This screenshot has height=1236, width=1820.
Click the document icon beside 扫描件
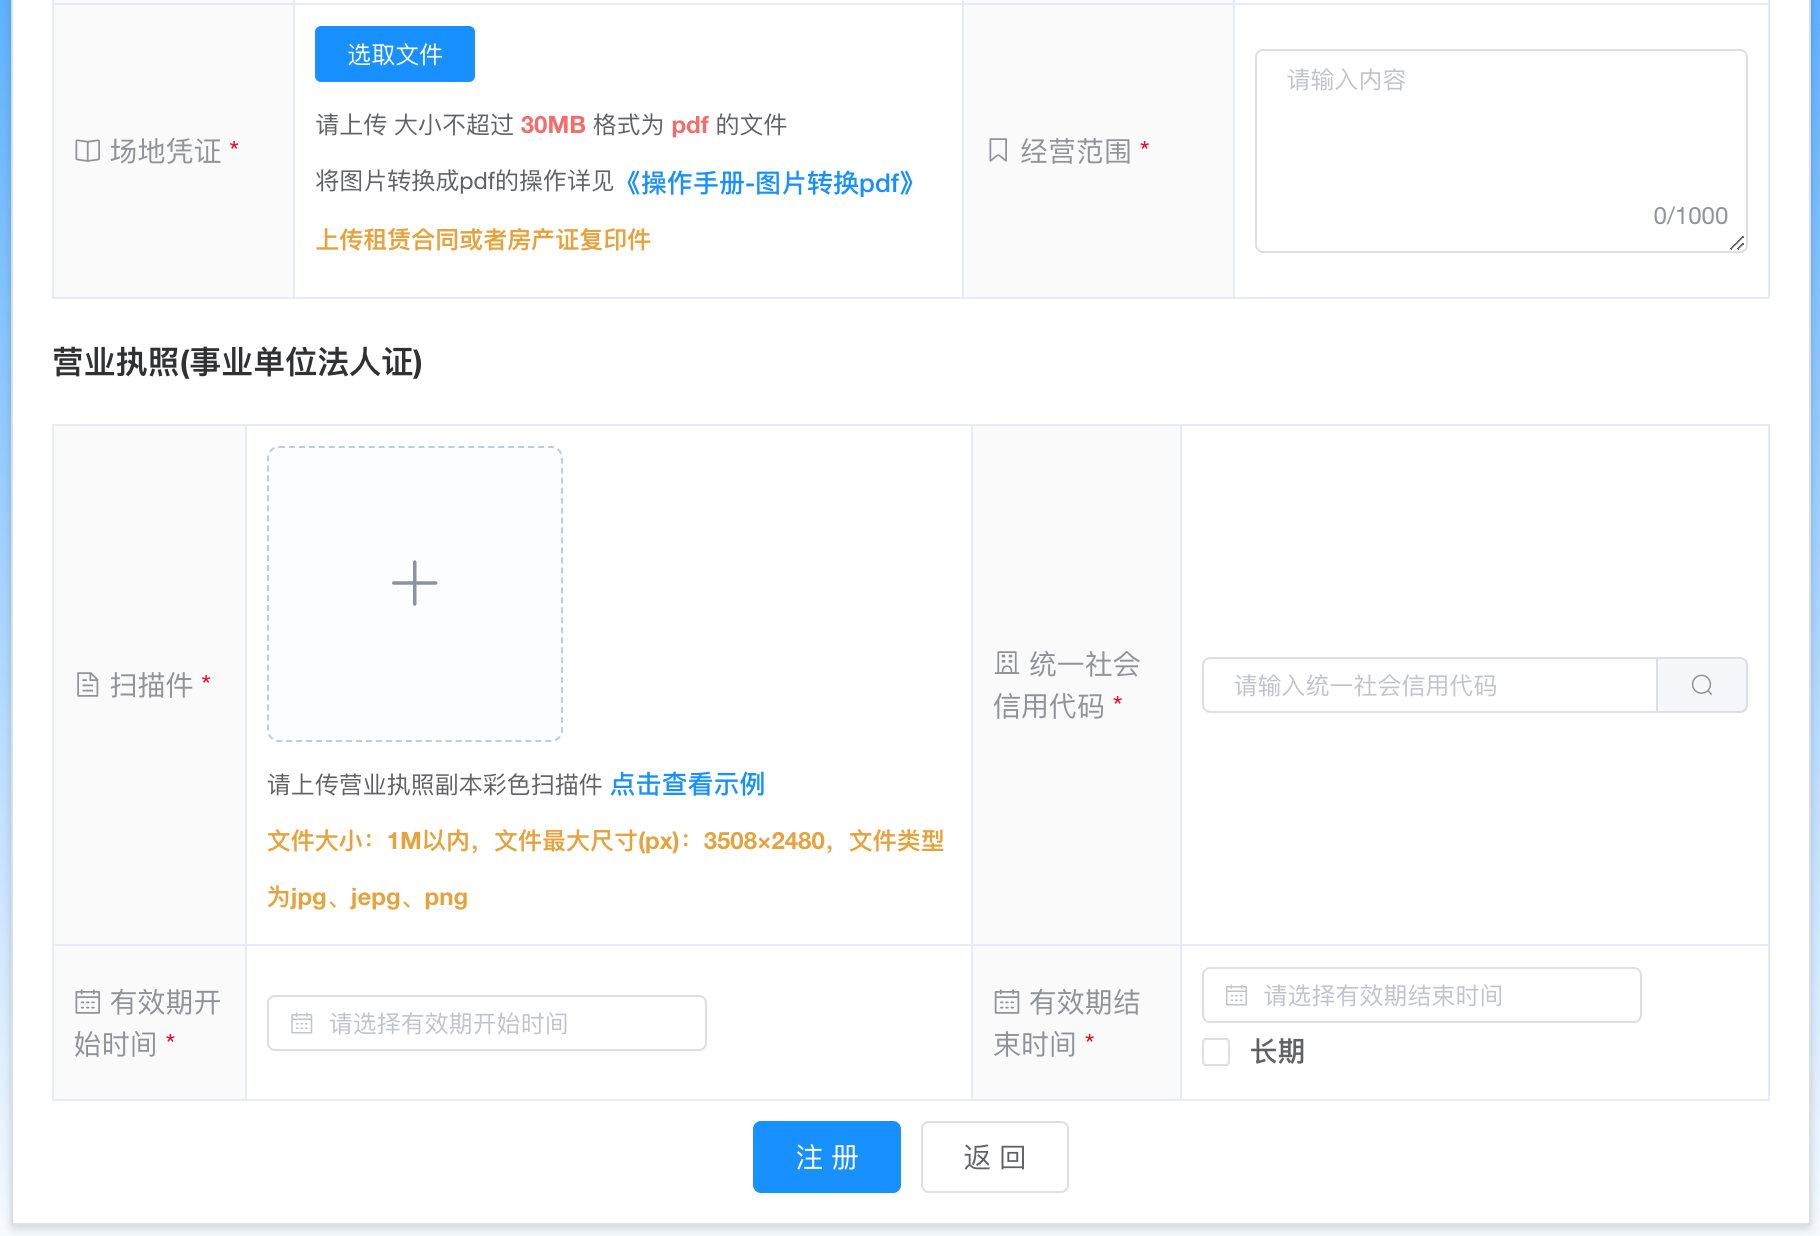pyautogui.click(x=88, y=685)
